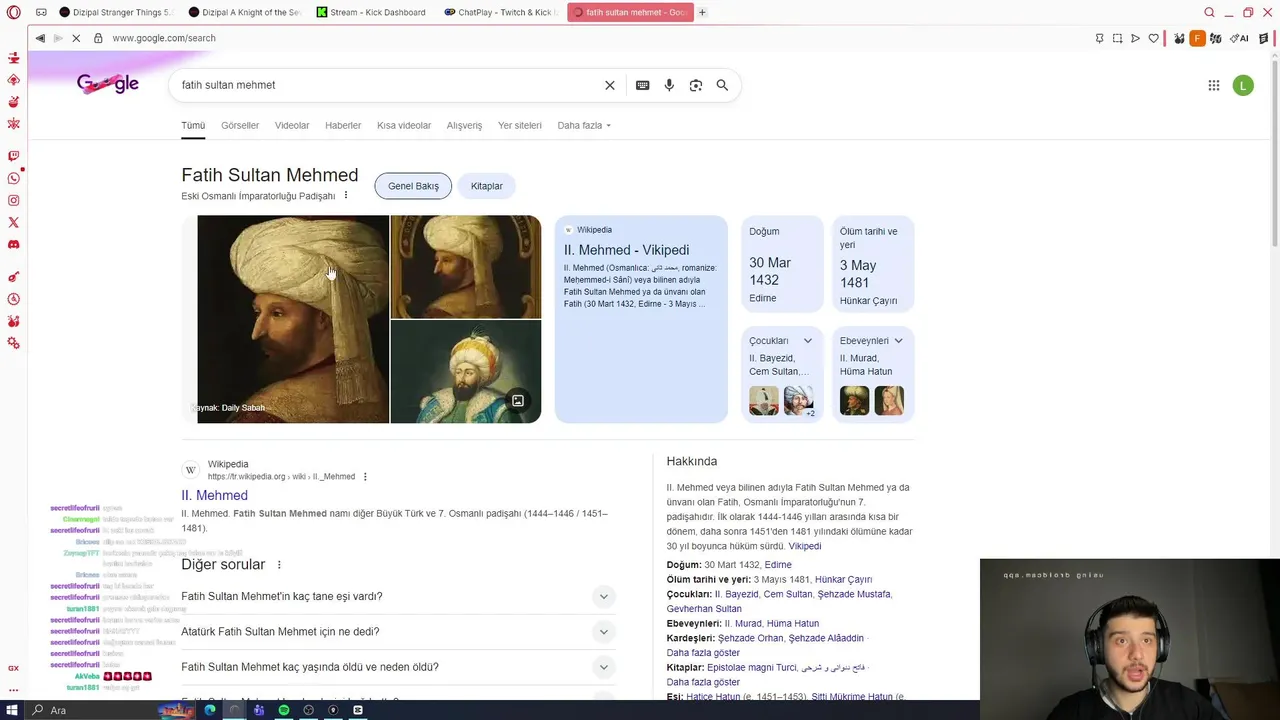Open the II. Mehmed - Vikipedi card
This screenshot has width=1280, height=720.
[641, 319]
